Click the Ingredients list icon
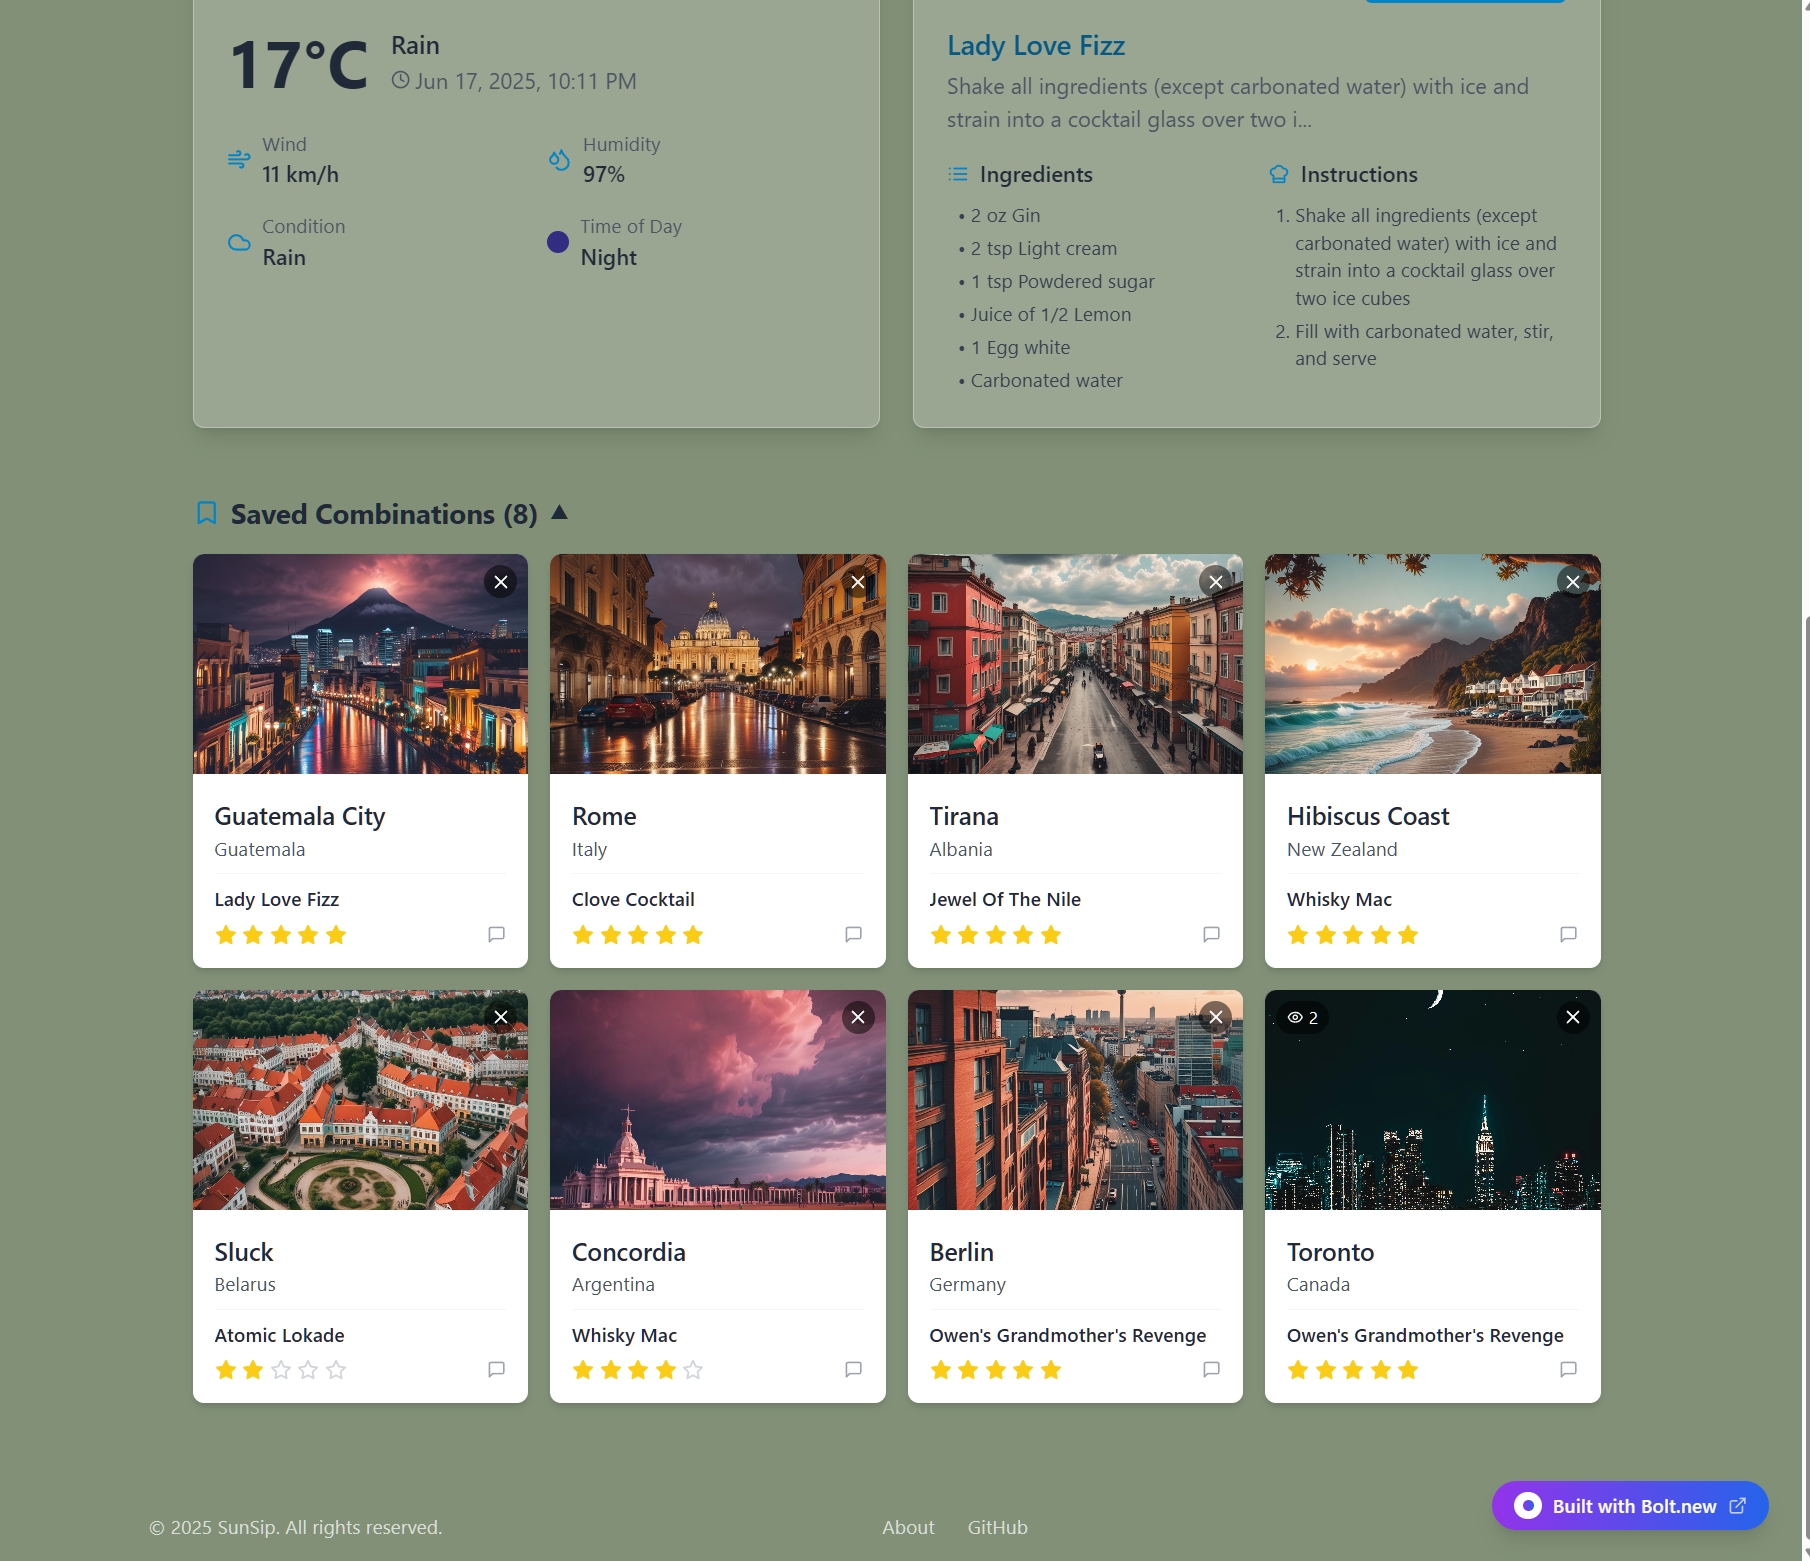This screenshot has width=1810, height=1561. (958, 174)
